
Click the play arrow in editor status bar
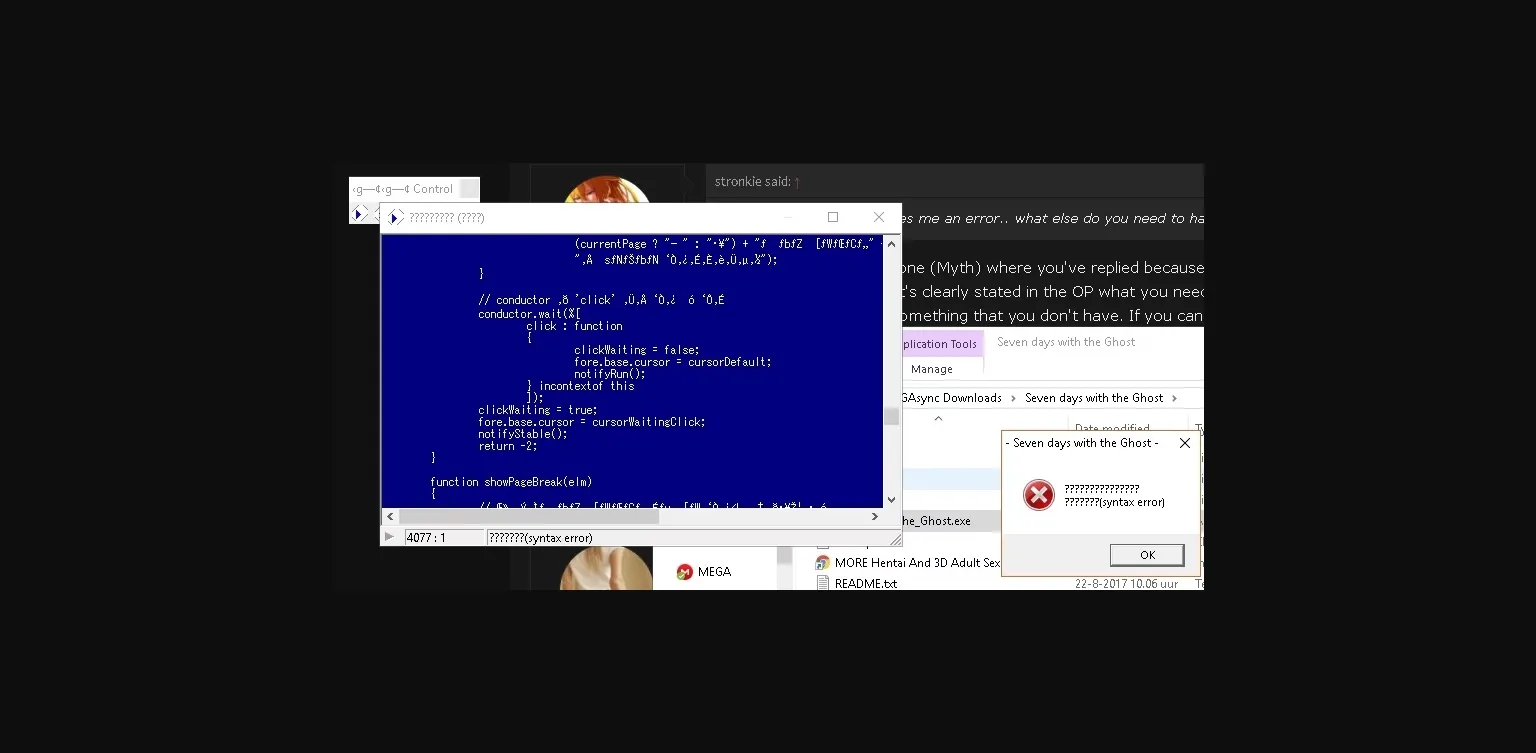[390, 538]
